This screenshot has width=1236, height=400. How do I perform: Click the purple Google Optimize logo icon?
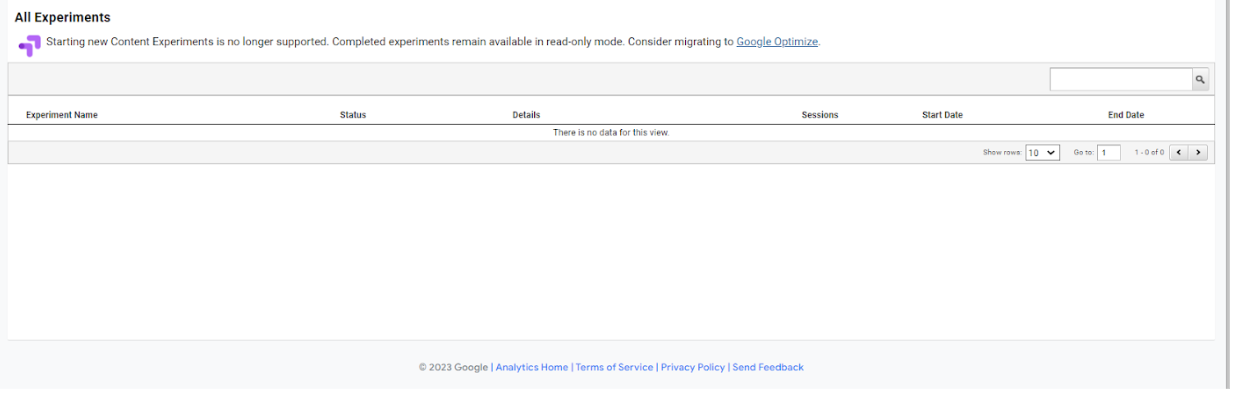click(30, 45)
